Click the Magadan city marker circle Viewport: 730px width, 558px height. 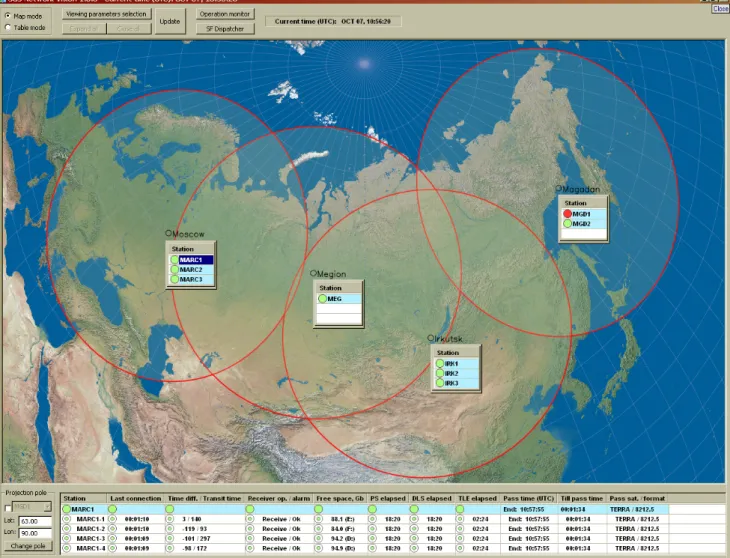pos(559,188)
